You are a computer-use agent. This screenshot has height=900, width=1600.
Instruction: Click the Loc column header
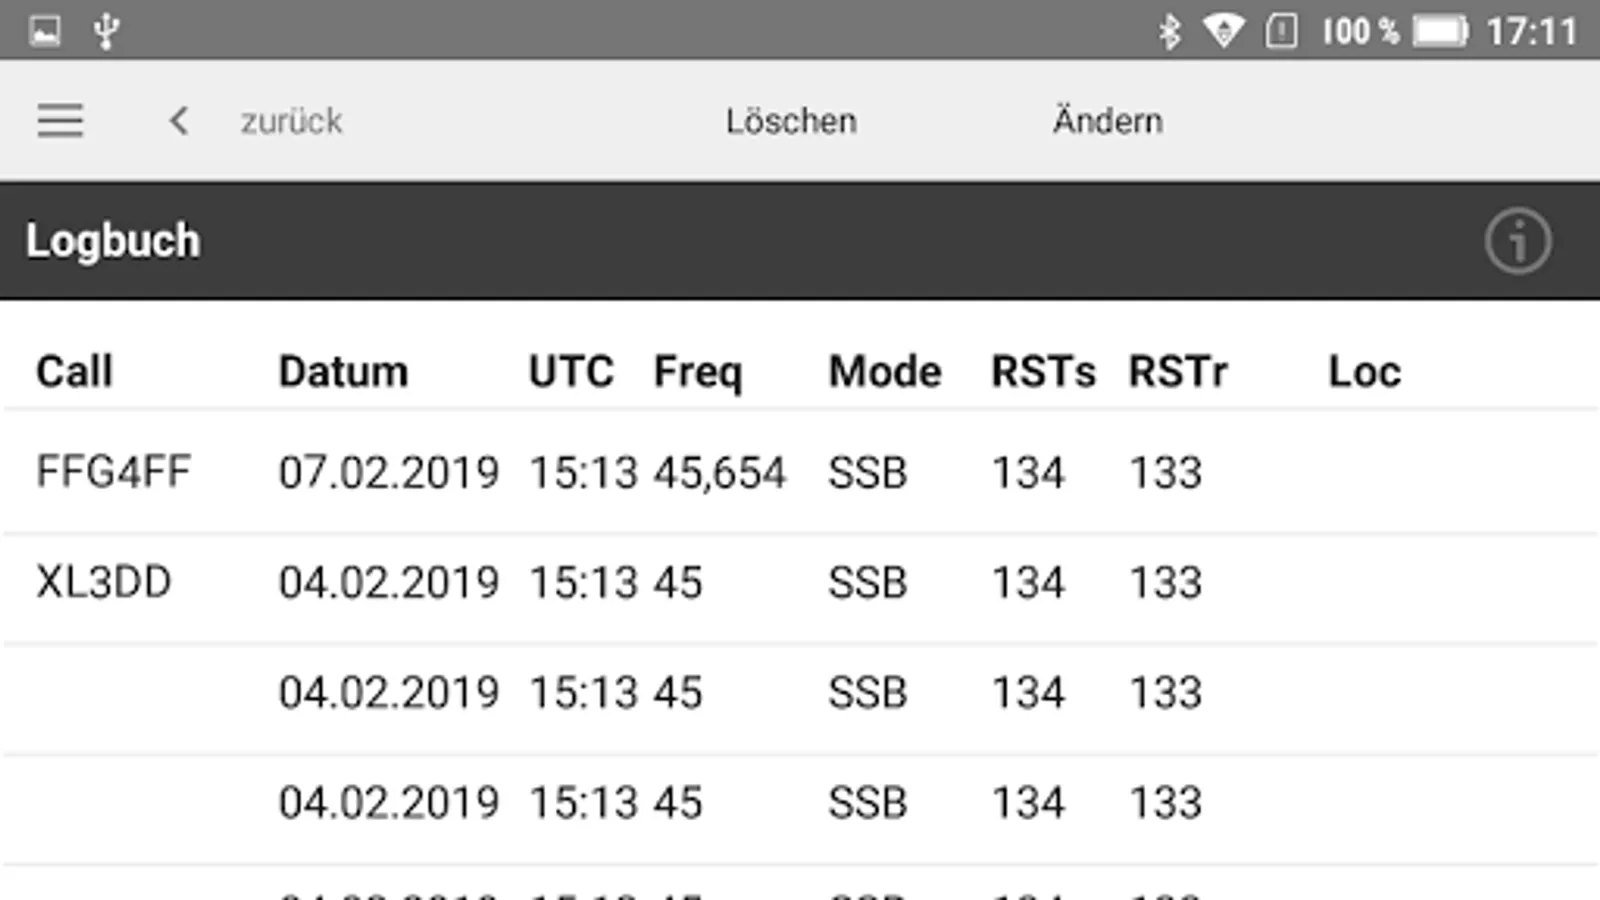1364,372
